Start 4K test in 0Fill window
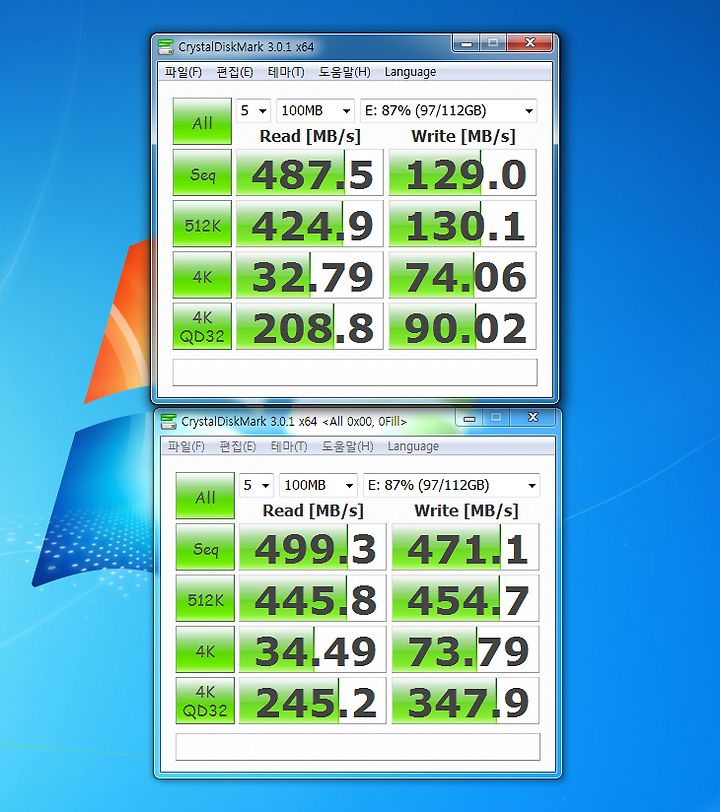The image size is (720, 812). 205,649
